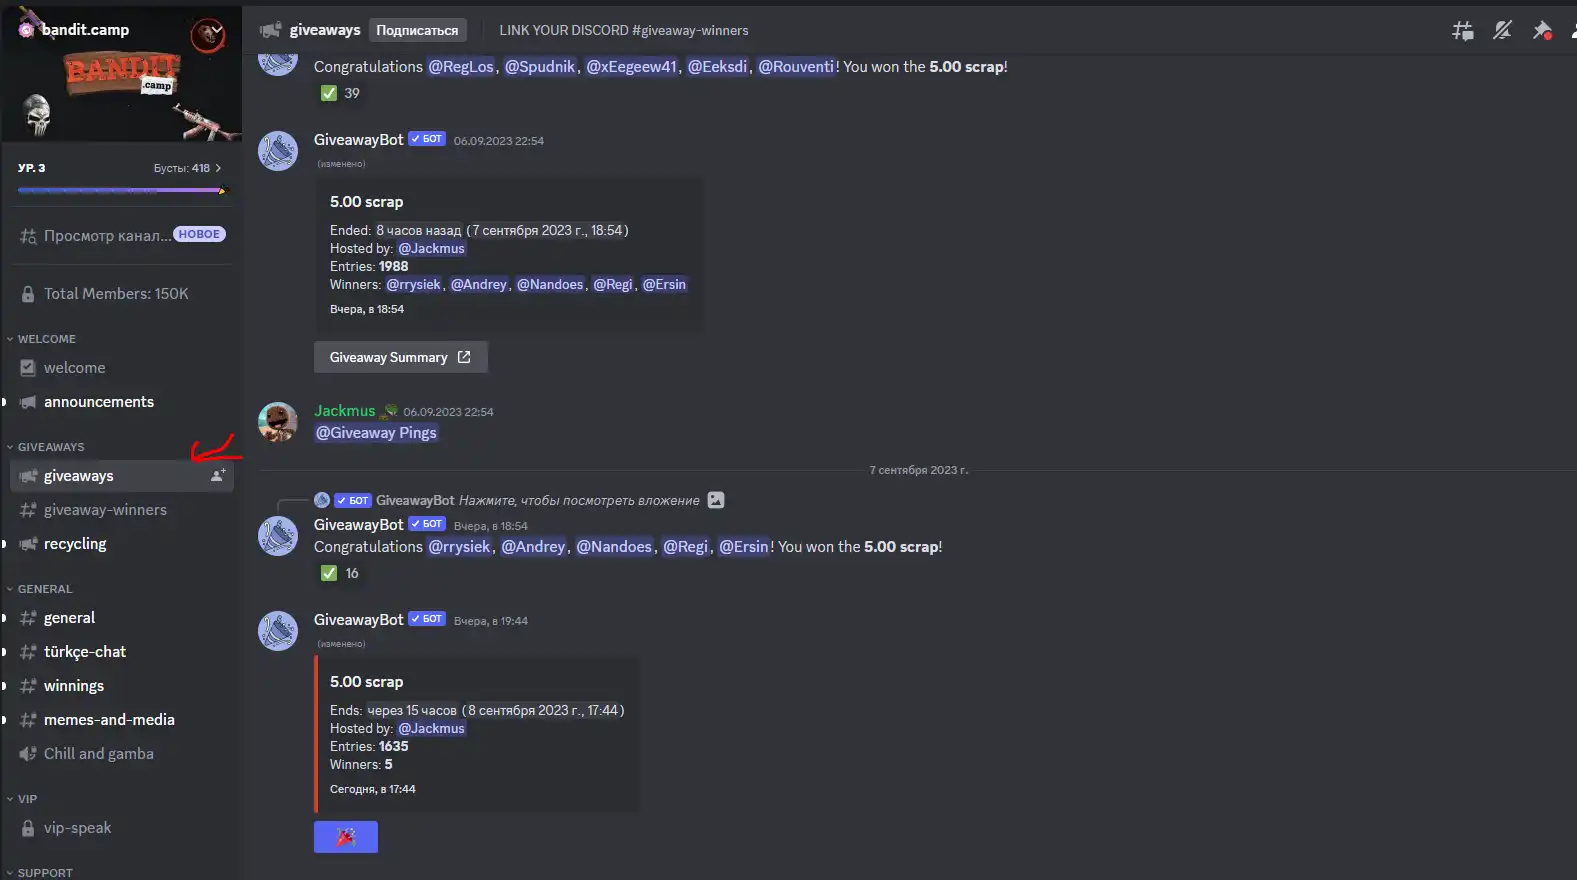
Task: Click Jackmus user avatar
Action: [278, 422]
